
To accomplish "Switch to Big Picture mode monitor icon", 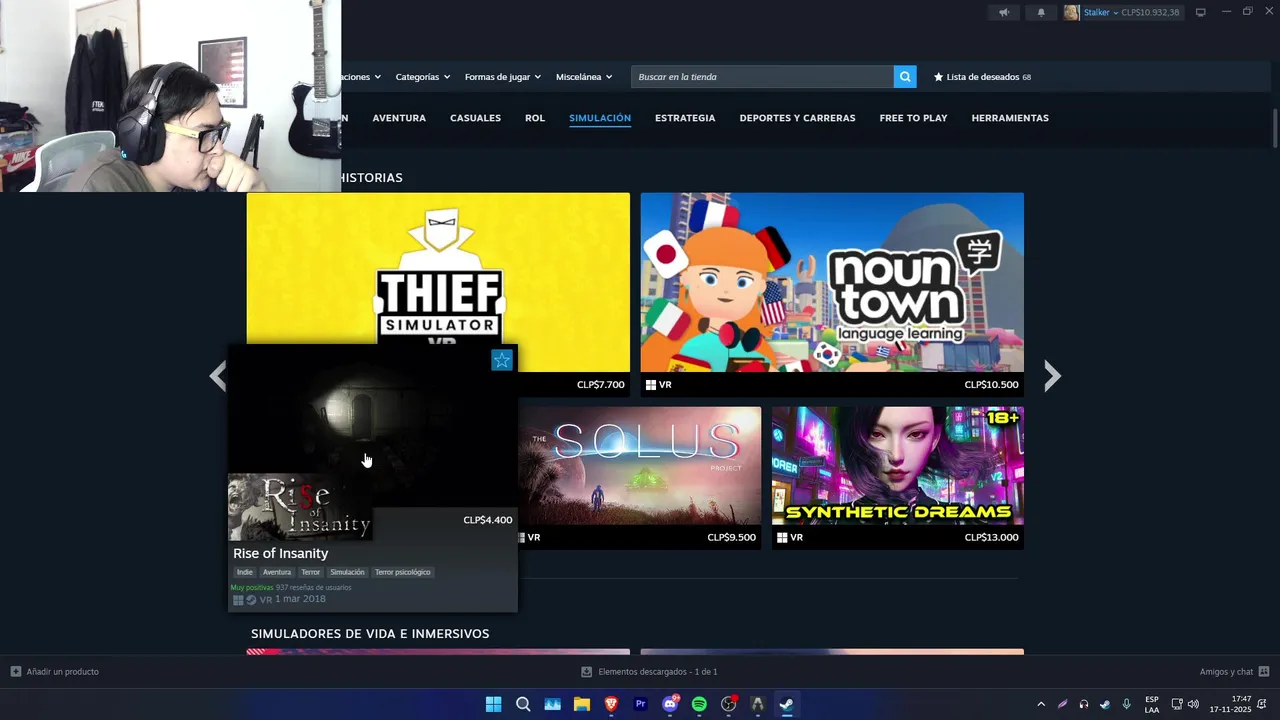I will [x=1201, y=13].
